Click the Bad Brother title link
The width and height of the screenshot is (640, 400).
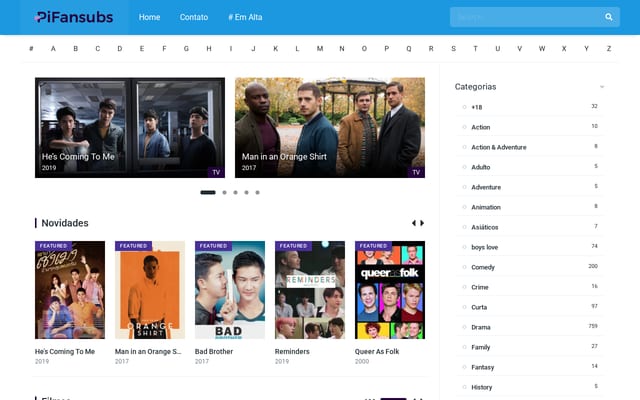coord(214,351)
